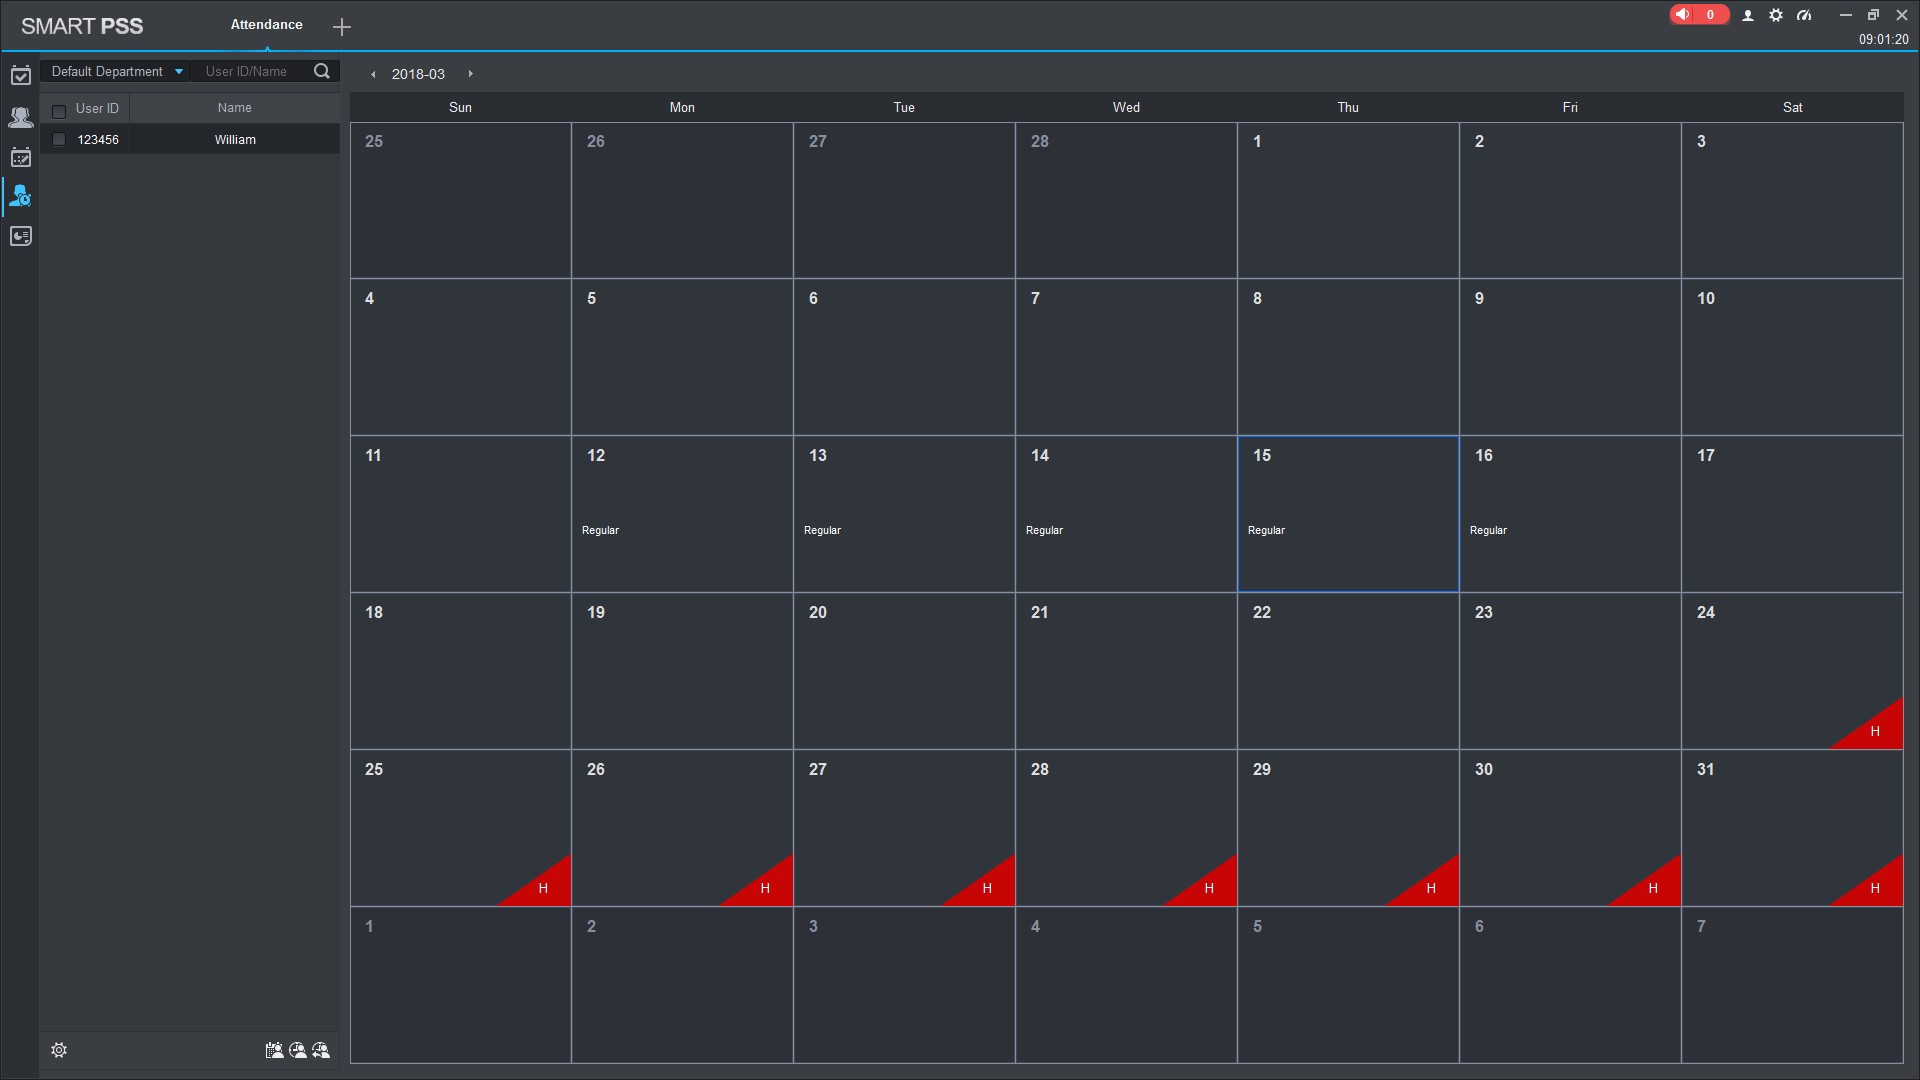
Task: Click the alarm speaker icon
Action: (x=1684, y=15)
